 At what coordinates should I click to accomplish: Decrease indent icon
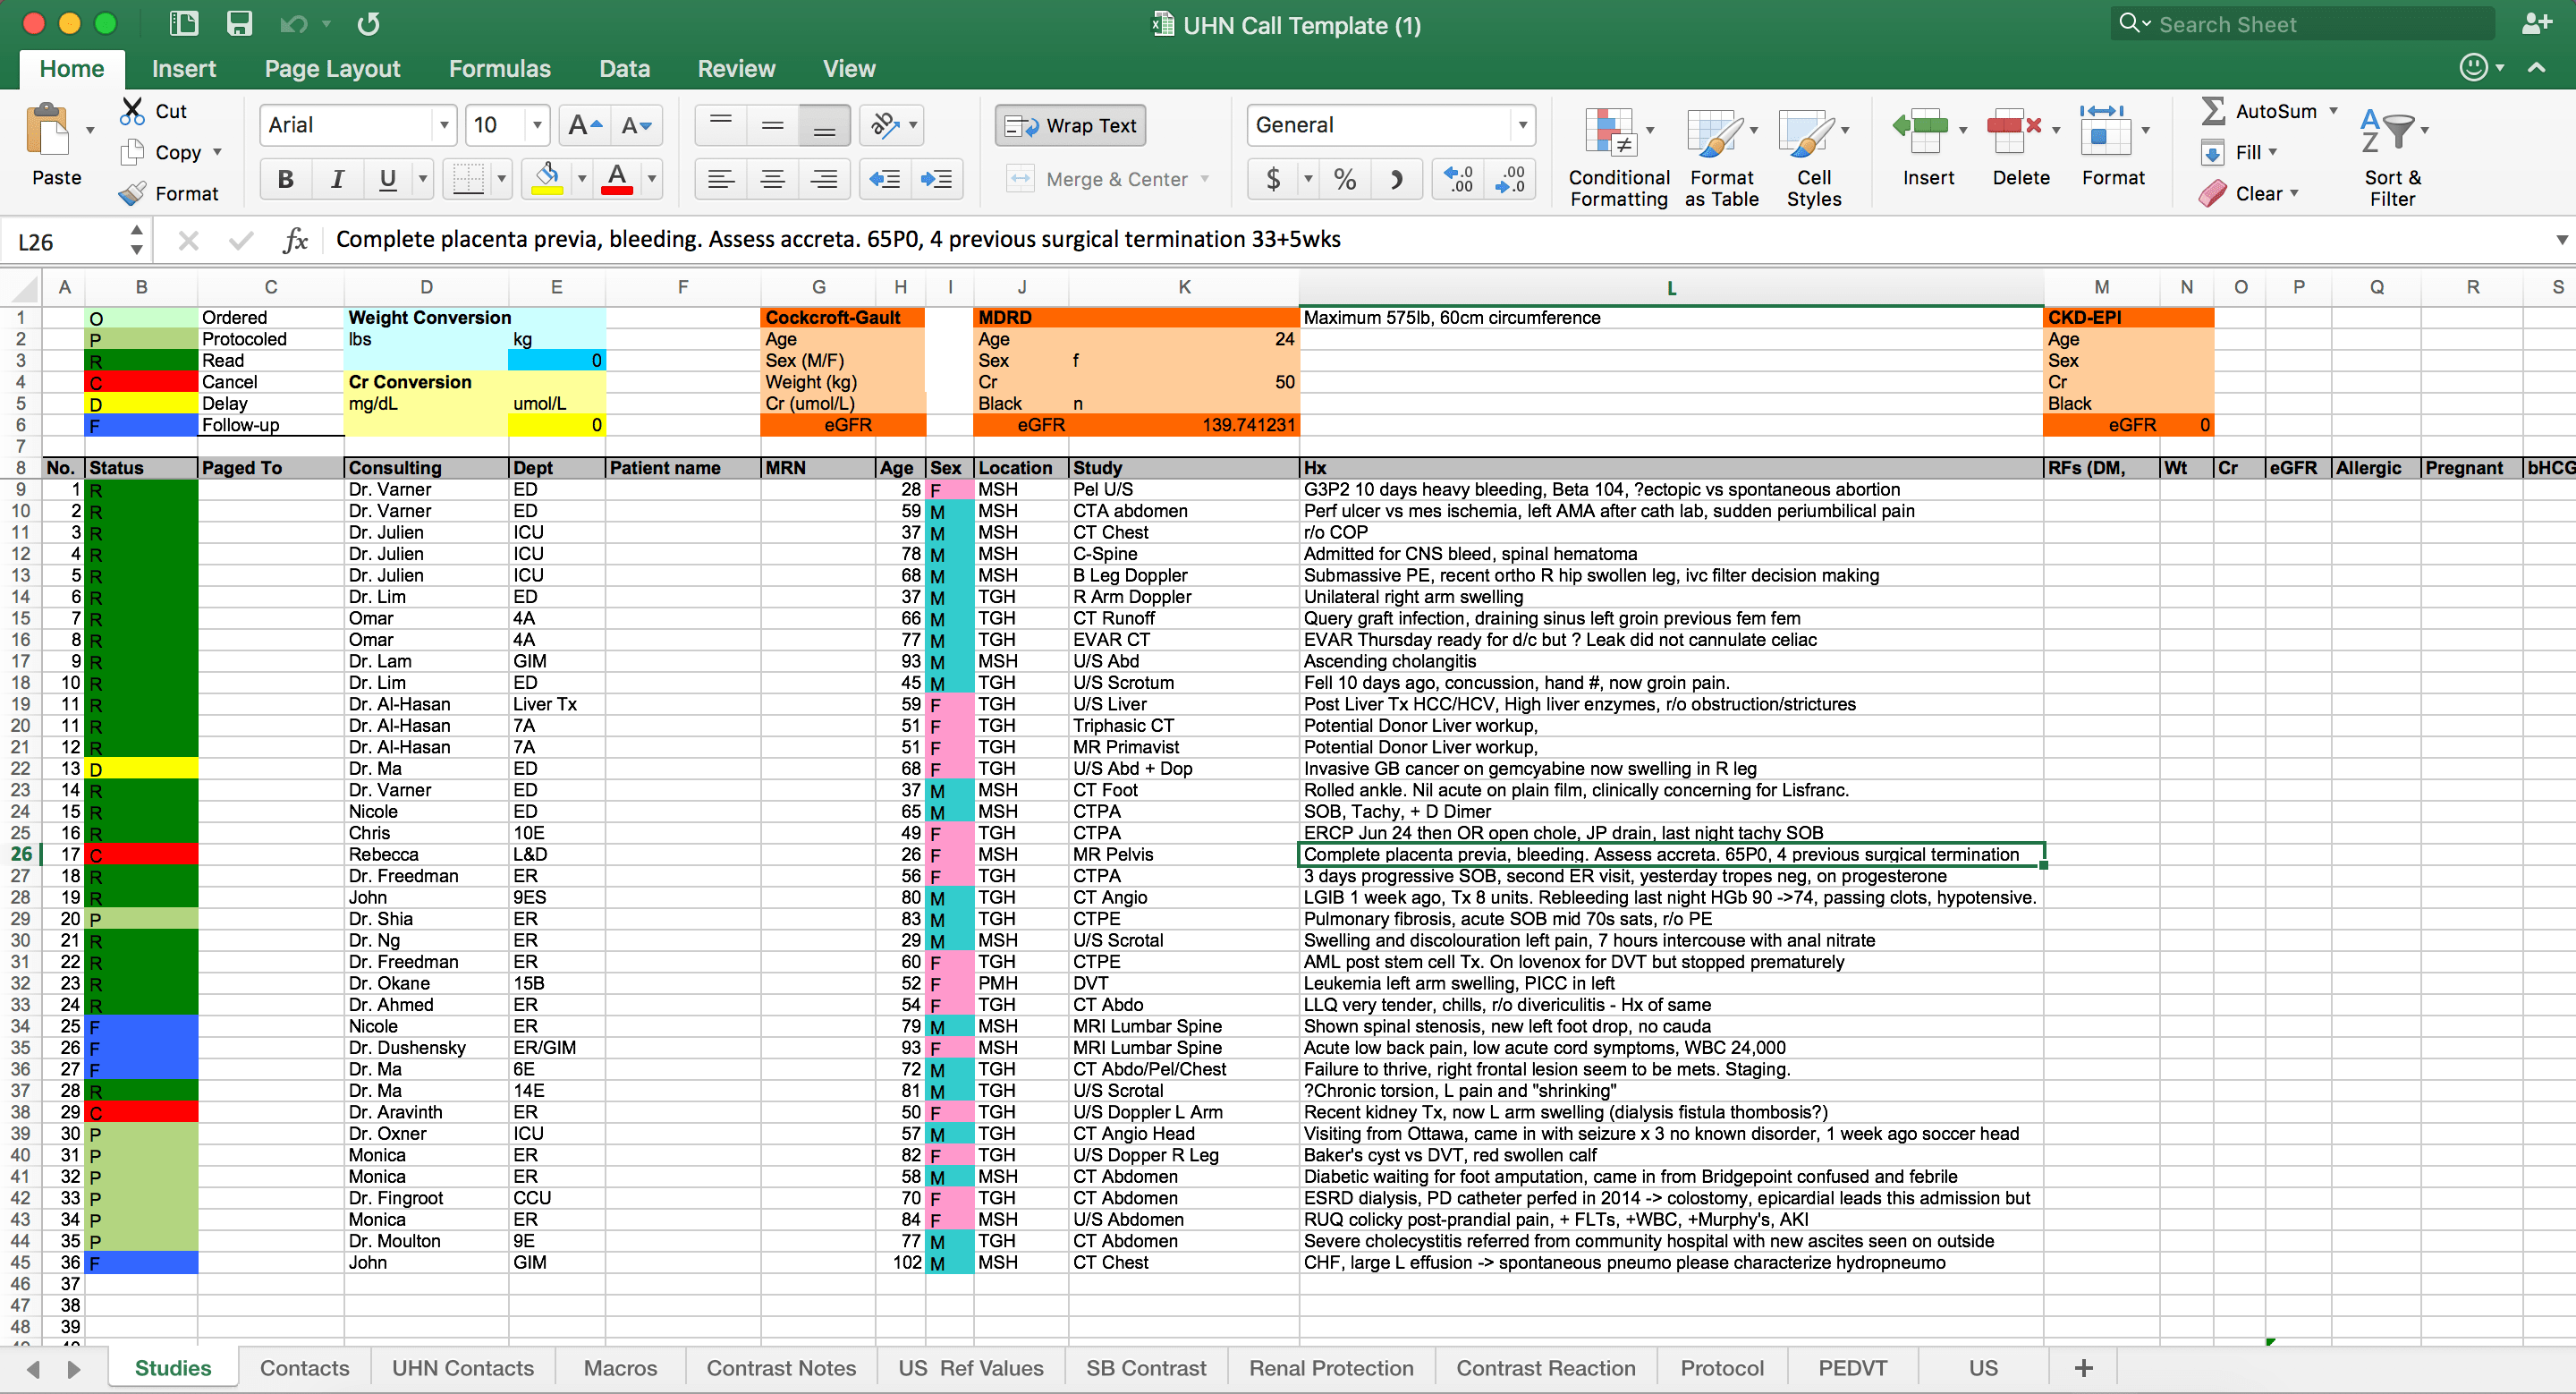[x=885, y=179]
